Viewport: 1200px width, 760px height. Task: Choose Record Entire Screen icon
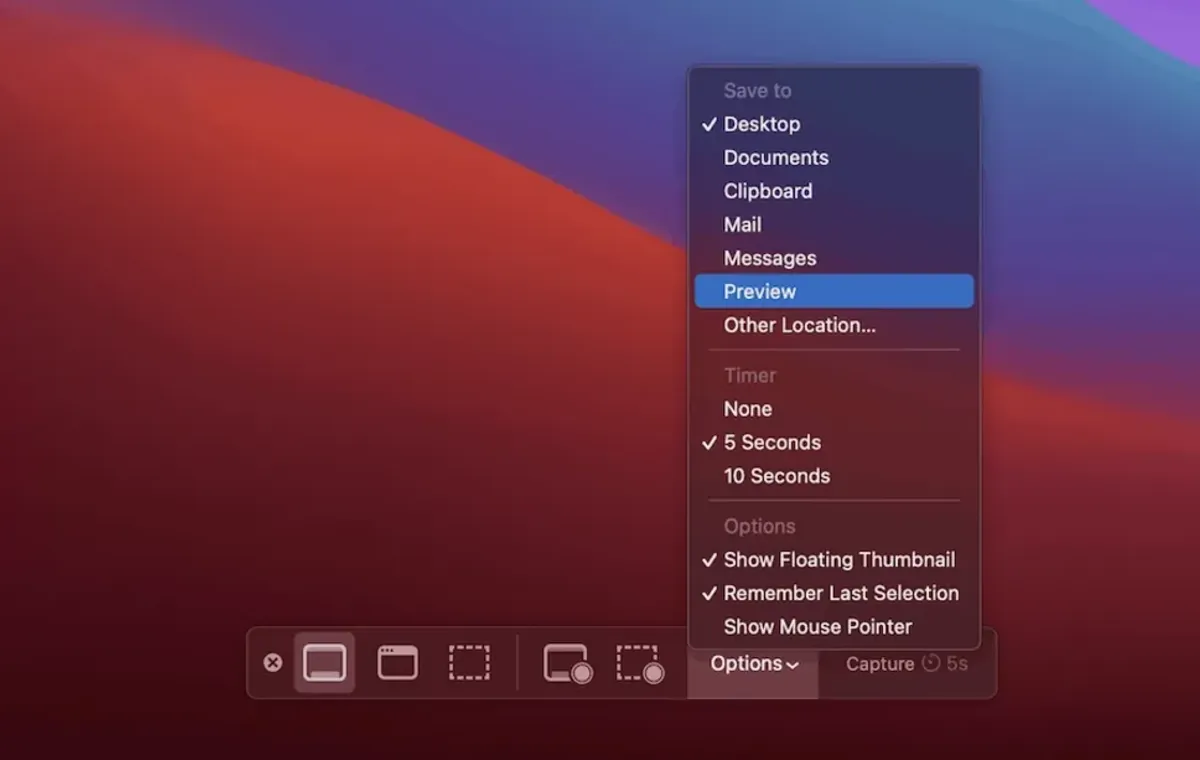(567, 664)
